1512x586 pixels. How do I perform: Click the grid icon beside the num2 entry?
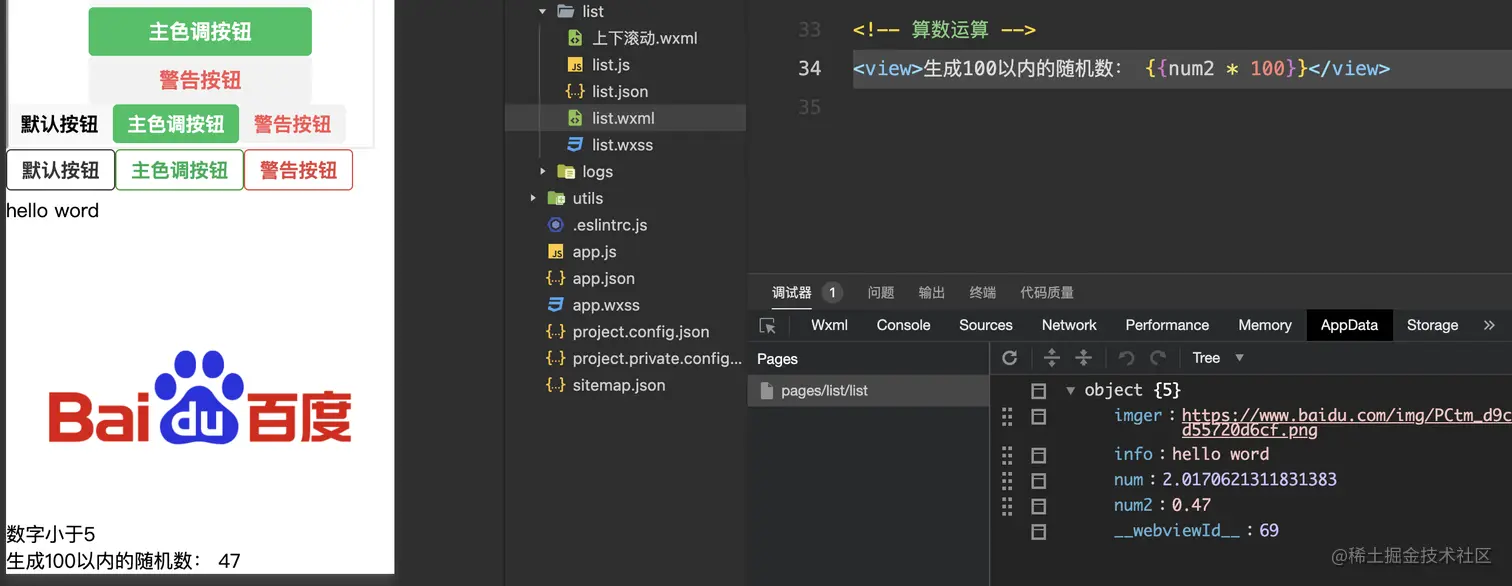(x=1007, y=506)
